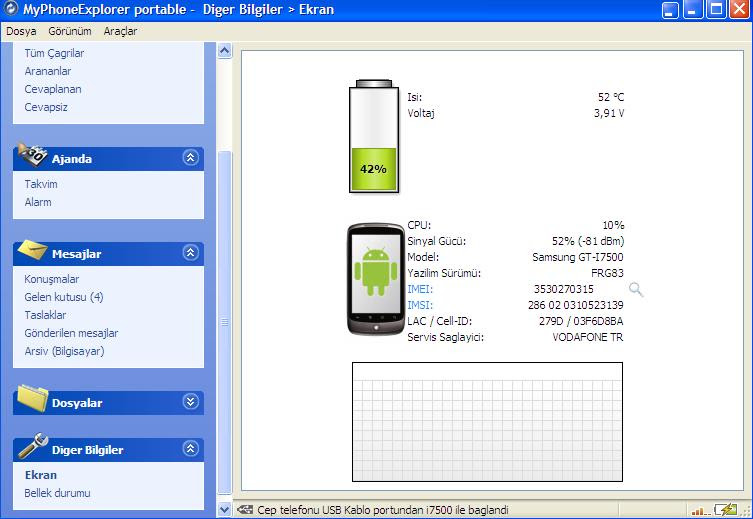Open Gönderilen mesajlar sent messages
753x519 pixels.
[x=71, y=333]
